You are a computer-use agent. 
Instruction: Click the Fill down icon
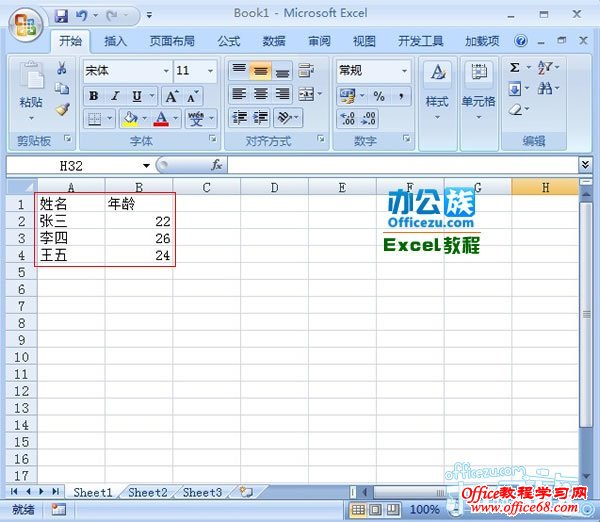(x=515, y=89)
